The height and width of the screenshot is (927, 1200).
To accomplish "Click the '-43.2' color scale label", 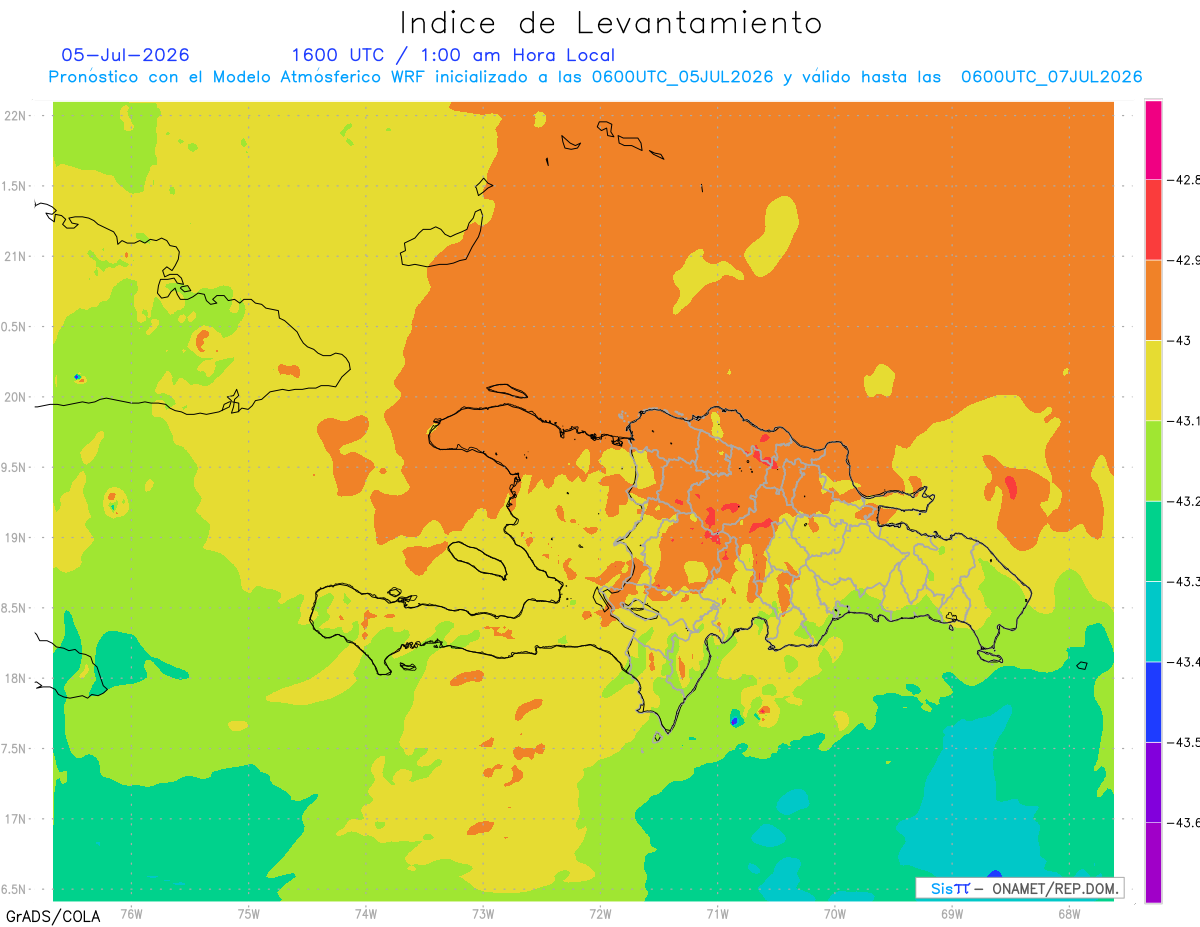I will tap(1186, 501).
